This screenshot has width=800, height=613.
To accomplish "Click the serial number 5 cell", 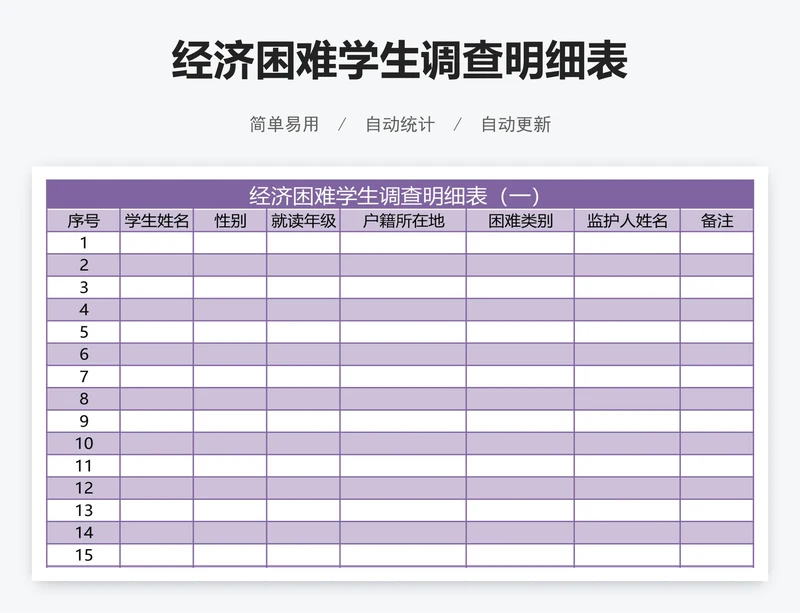I will coord(83,332).
